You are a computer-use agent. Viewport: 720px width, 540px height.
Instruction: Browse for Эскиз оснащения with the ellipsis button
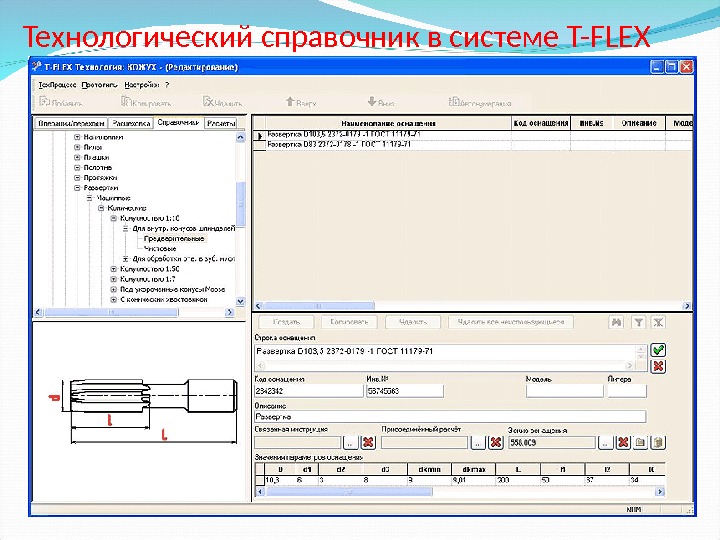pyautogui.click(x=606, y=443)
